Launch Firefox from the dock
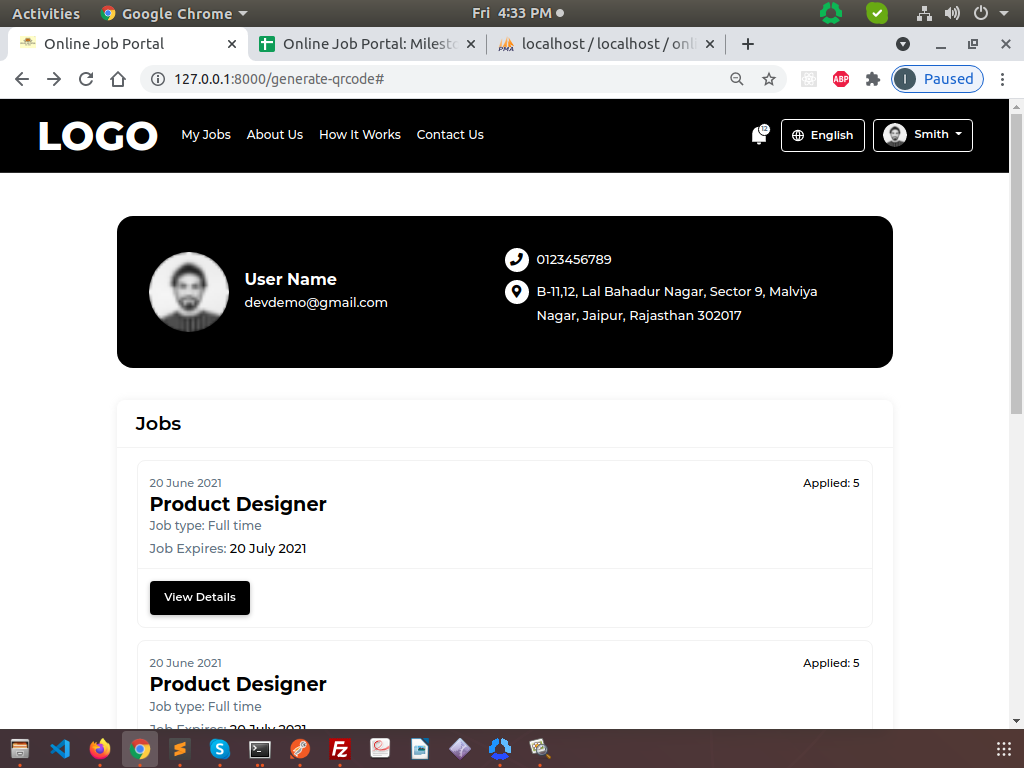Image resolution: width=1024 pixels, height=768 pixels. [100, 748]
